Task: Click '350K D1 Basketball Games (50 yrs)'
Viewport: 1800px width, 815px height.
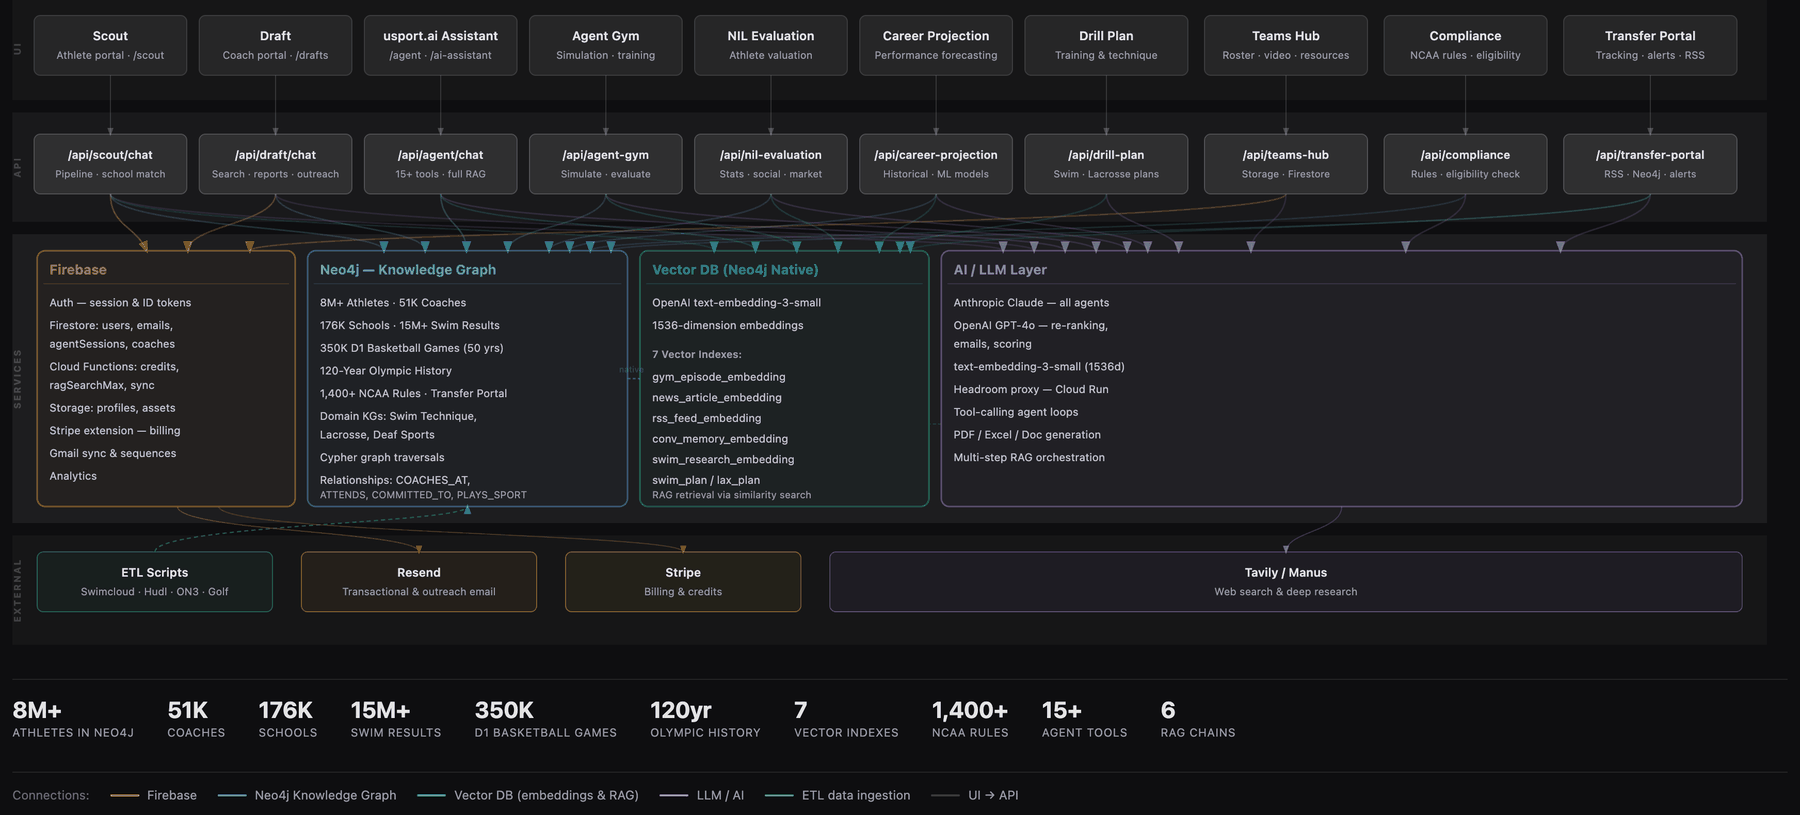Action: (412, 348)
